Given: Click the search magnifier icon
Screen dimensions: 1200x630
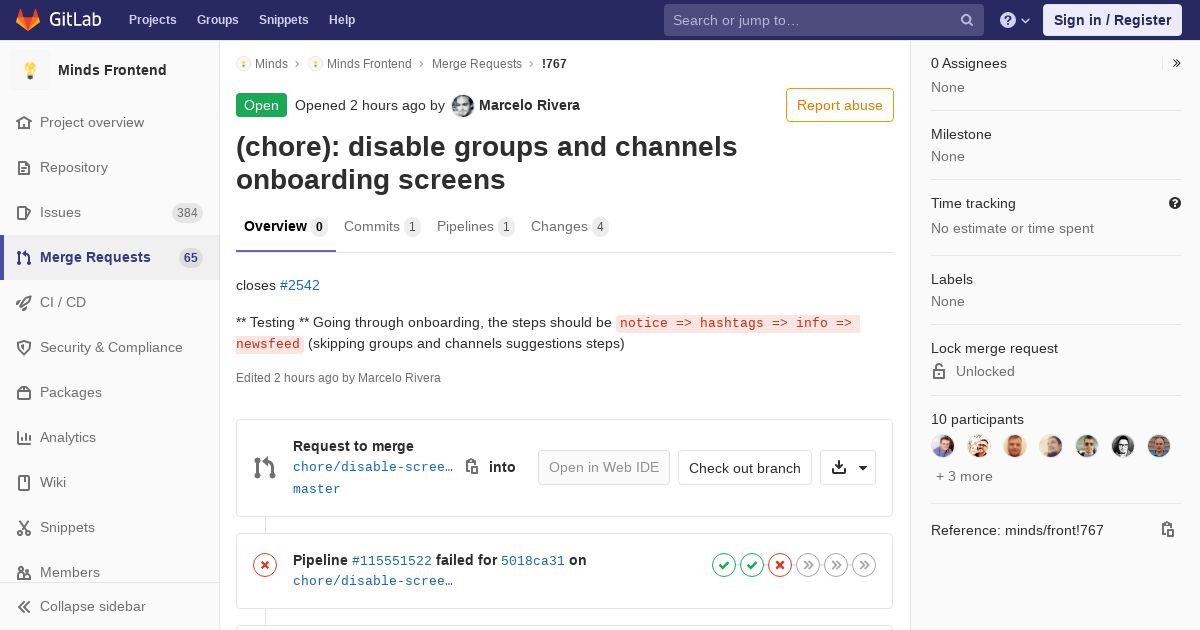Looking at the screenshot, I should pos(967,20).
